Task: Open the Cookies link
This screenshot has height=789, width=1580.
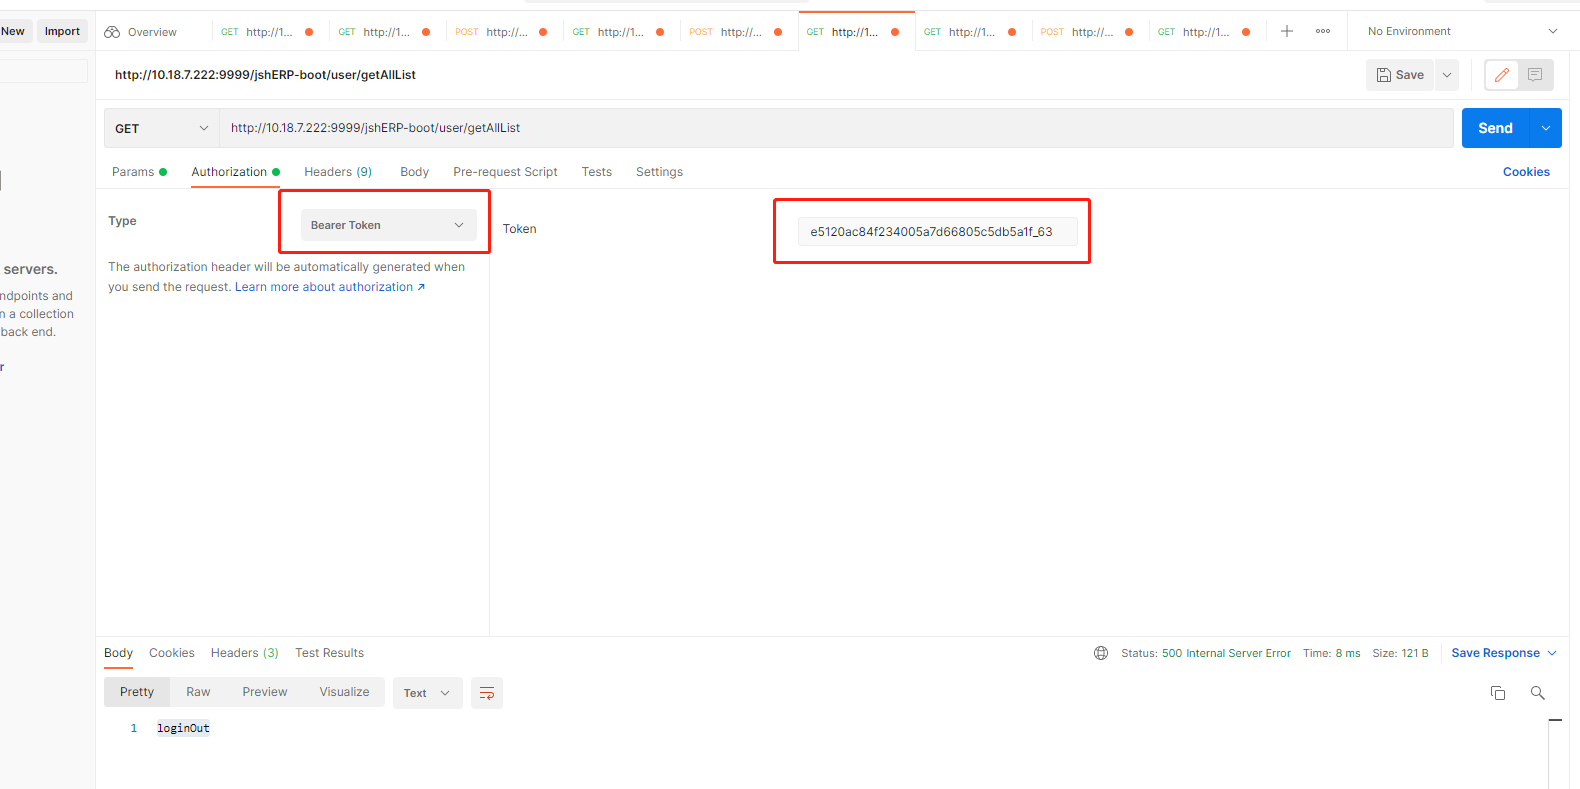Action: point(1526,172)
